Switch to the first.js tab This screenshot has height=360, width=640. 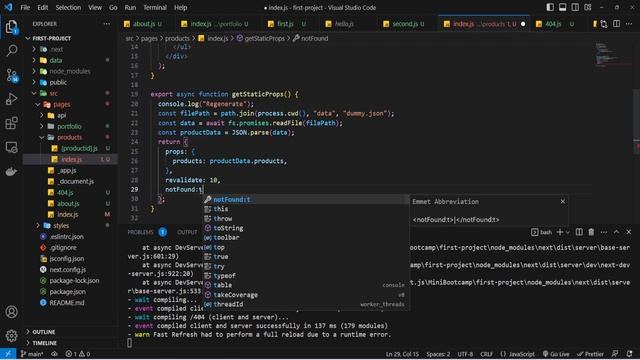click(x=285, y=24)
